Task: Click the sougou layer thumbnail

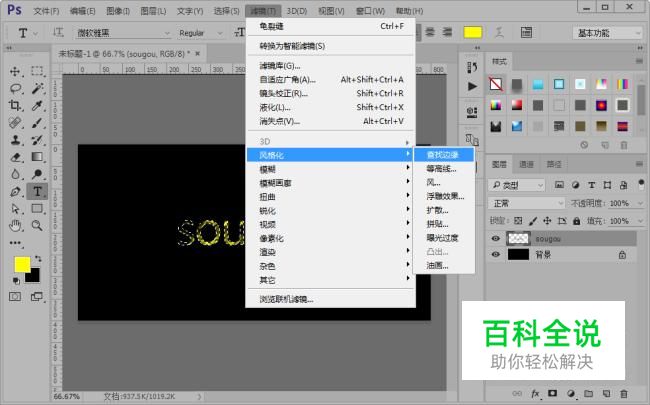Action: coord(518,239)
